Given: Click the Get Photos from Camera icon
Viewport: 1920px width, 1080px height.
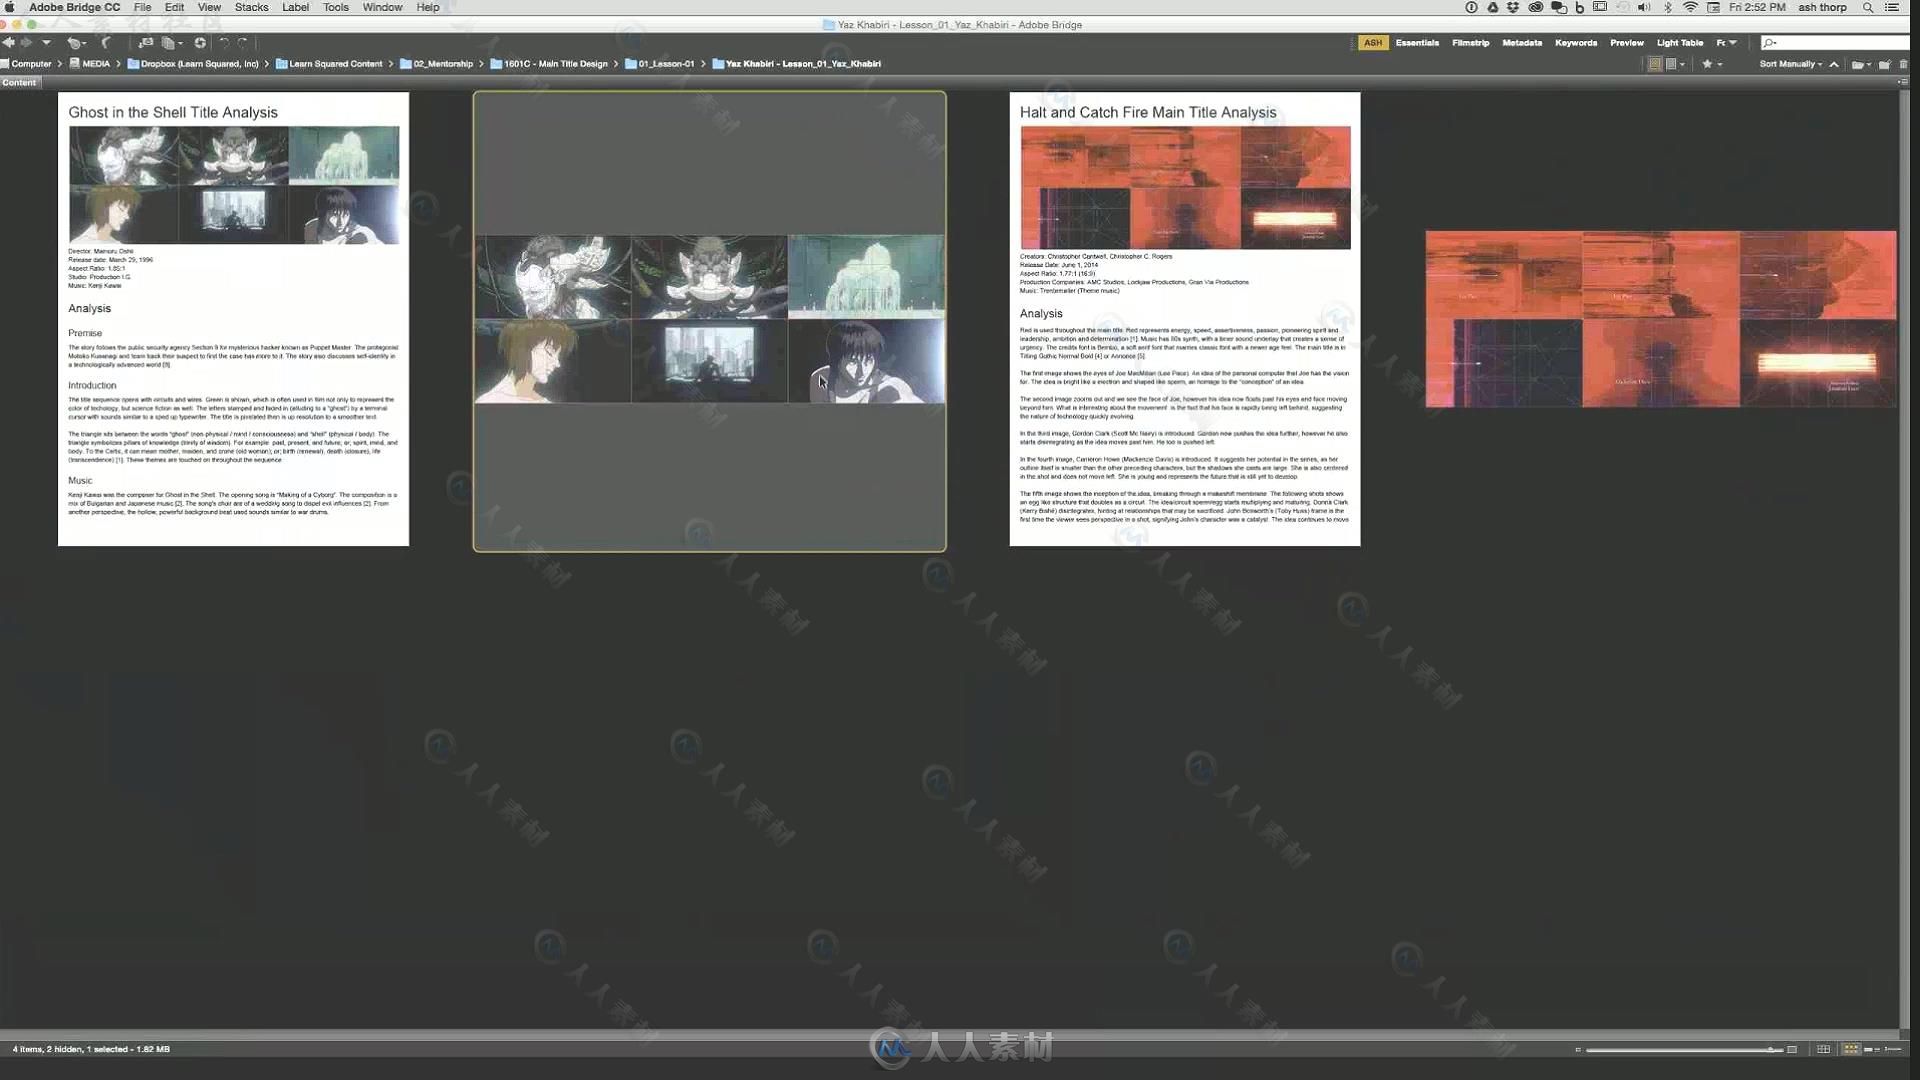Looking at the screenshot, I should point(146,43).
